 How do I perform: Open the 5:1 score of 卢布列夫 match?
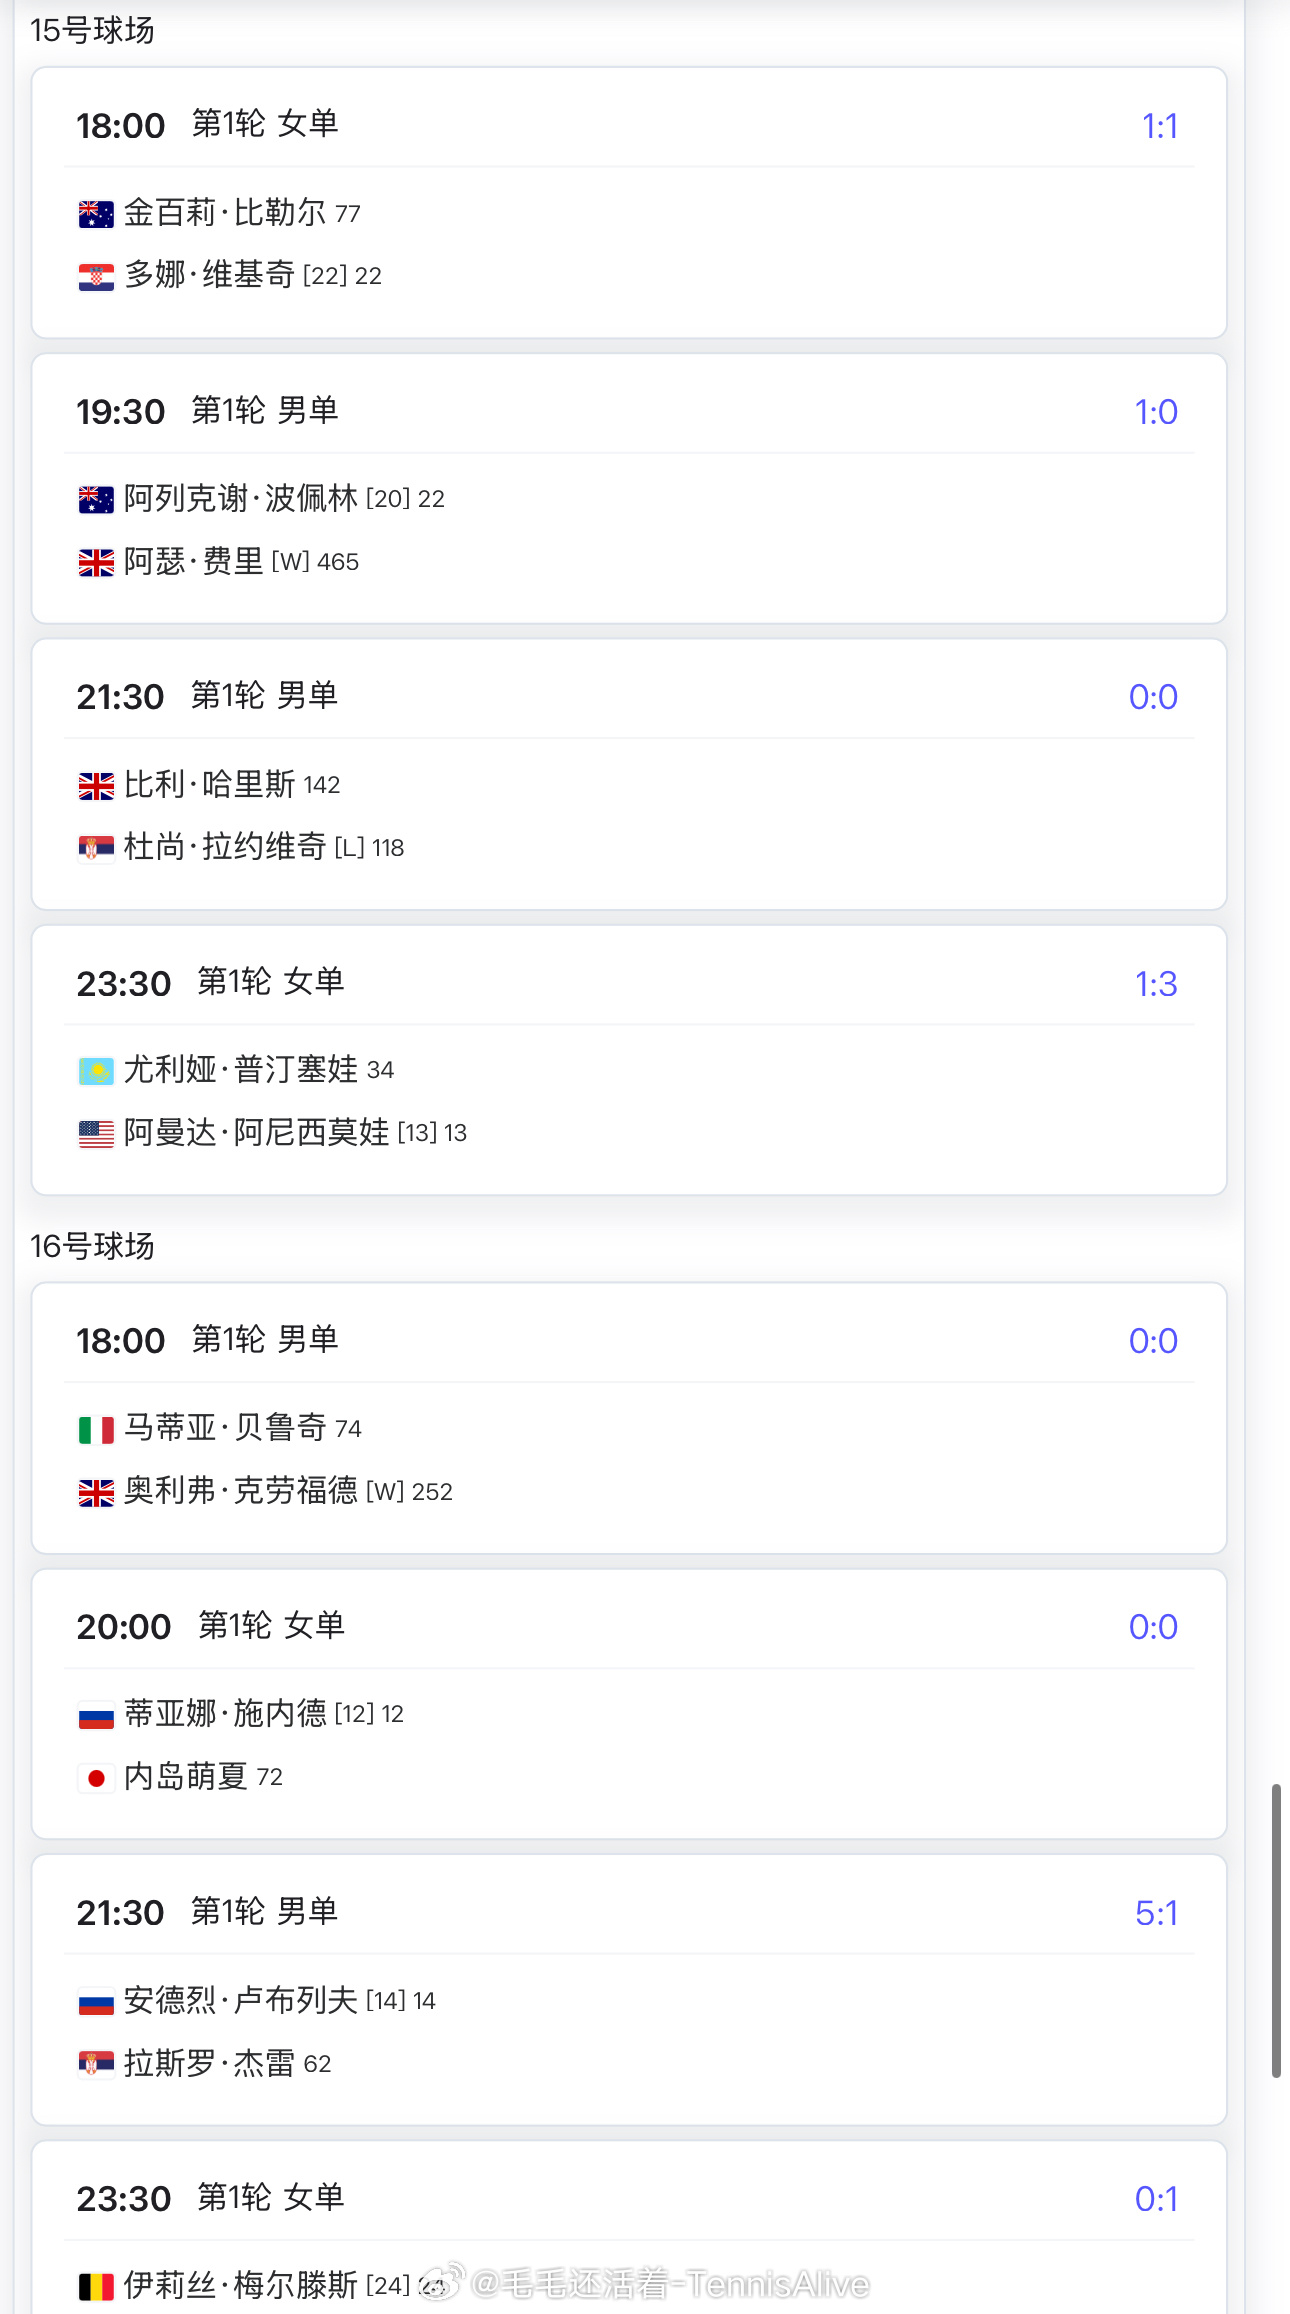[x=1157, y=1913]
